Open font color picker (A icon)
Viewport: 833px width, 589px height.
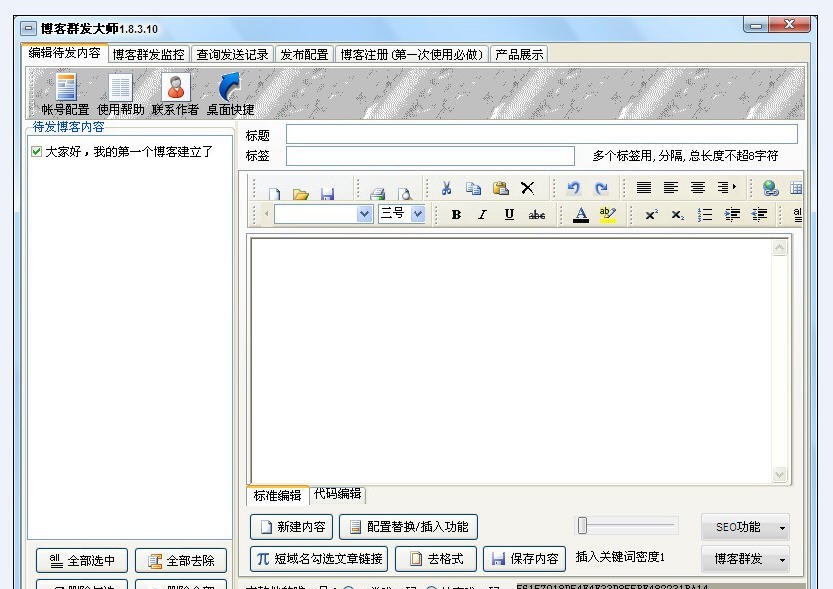[x=581, y=215]
